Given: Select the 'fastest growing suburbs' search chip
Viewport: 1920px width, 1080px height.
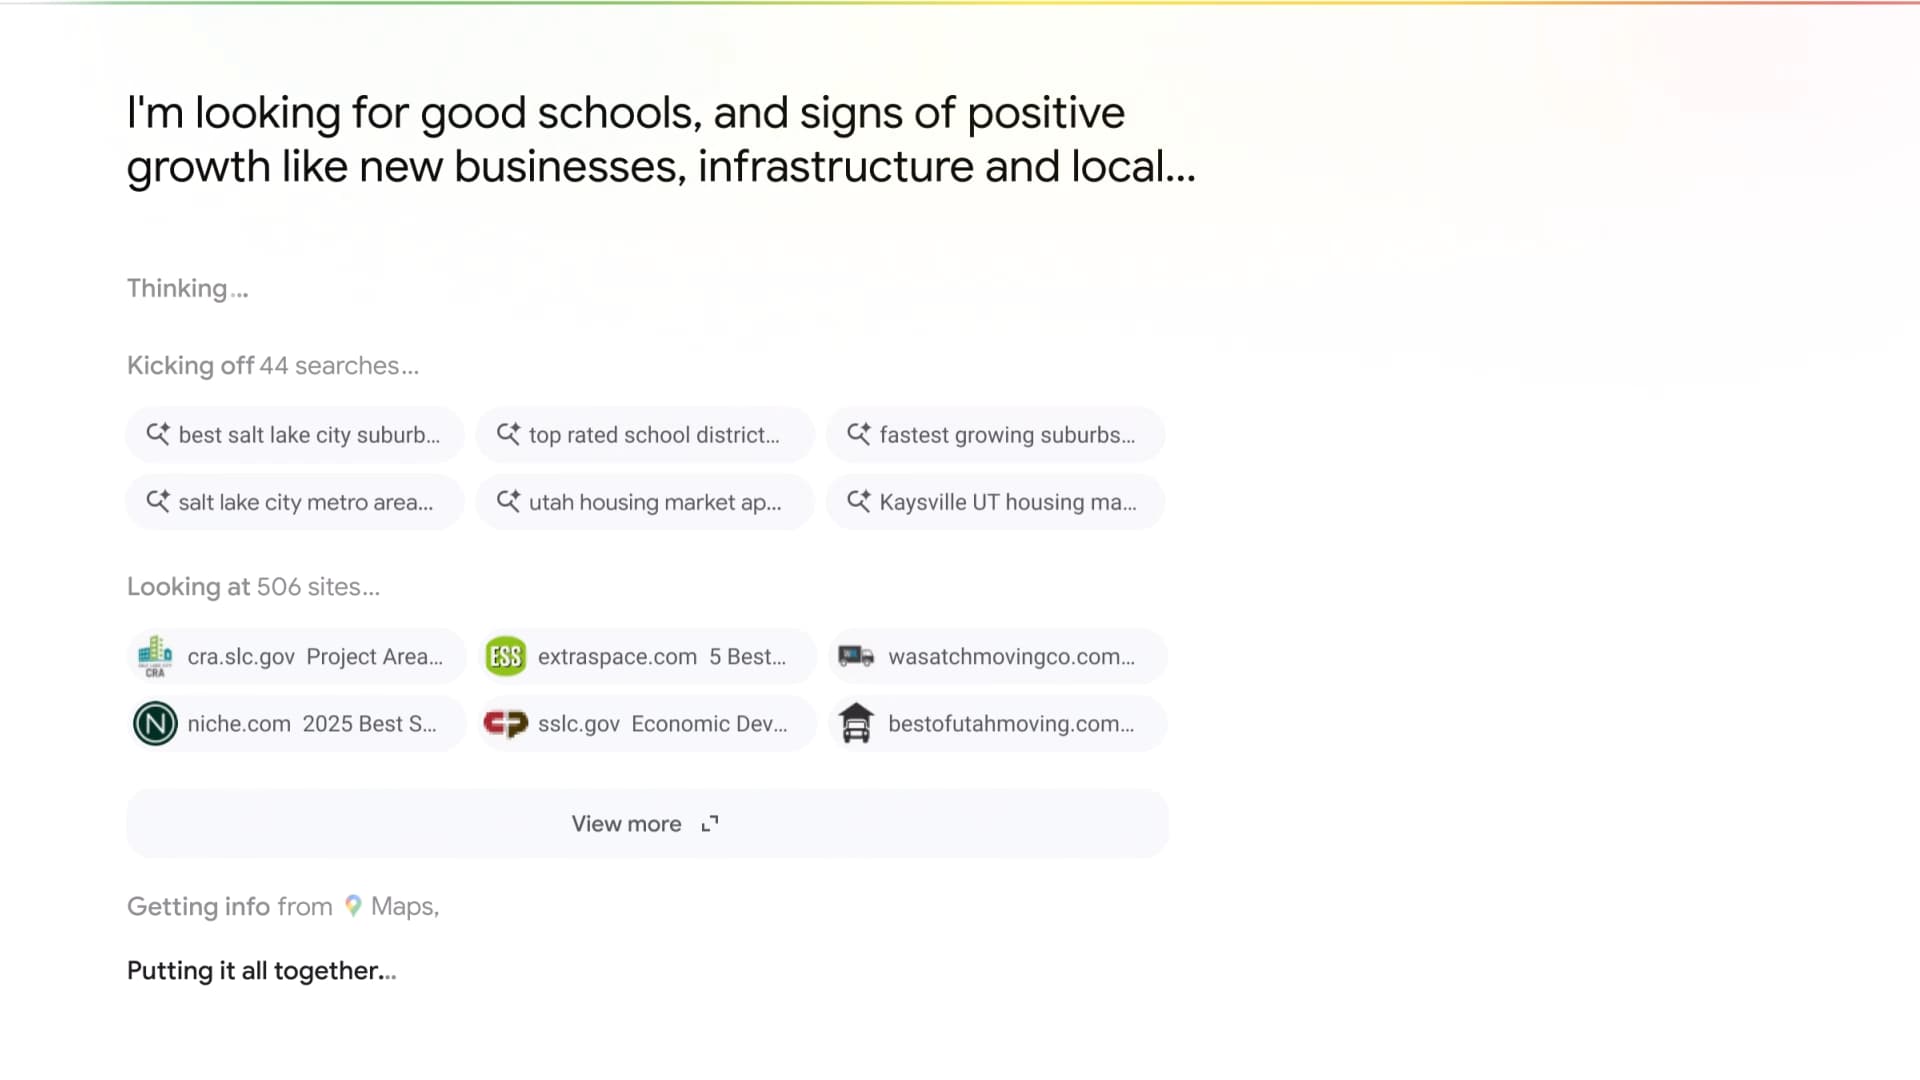Looking at the screenshot, I should pyautogui.click(x=1006, y=435).
